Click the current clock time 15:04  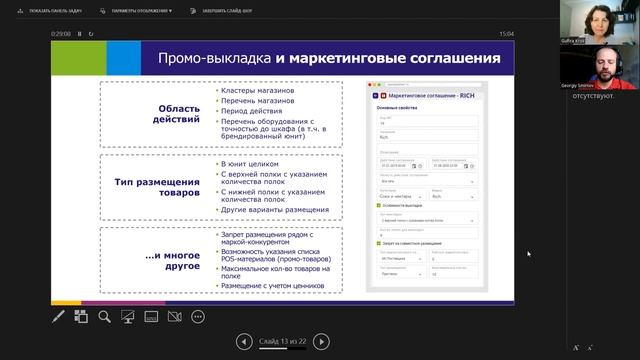click(507, 34)
